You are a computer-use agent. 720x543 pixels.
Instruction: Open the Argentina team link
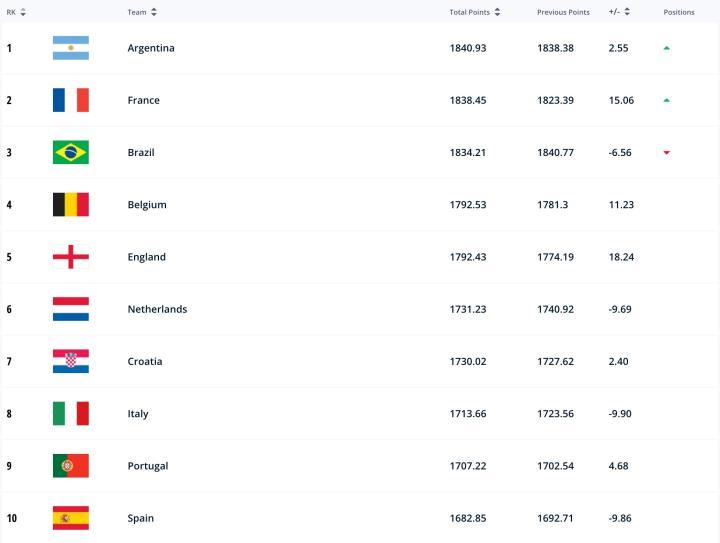pos(151,48)
